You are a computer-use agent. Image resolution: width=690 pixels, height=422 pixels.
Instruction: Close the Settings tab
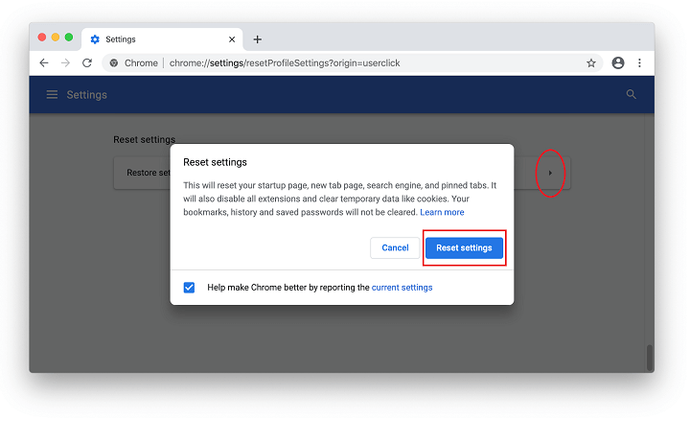pos(232,40)
